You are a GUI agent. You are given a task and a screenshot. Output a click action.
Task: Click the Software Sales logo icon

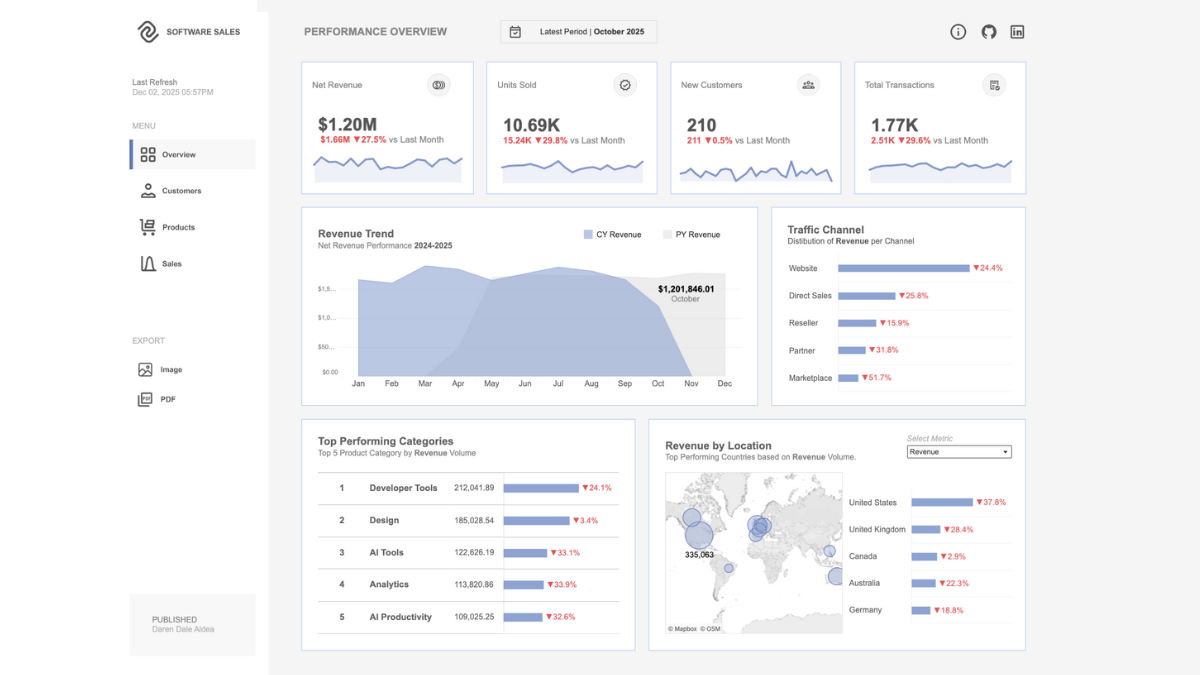pos(148,32)
